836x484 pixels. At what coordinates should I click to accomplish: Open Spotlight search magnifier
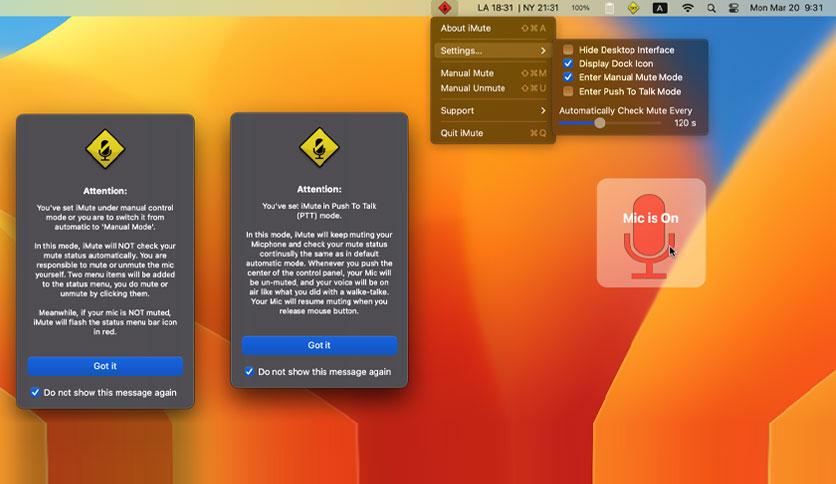point(711,8)
